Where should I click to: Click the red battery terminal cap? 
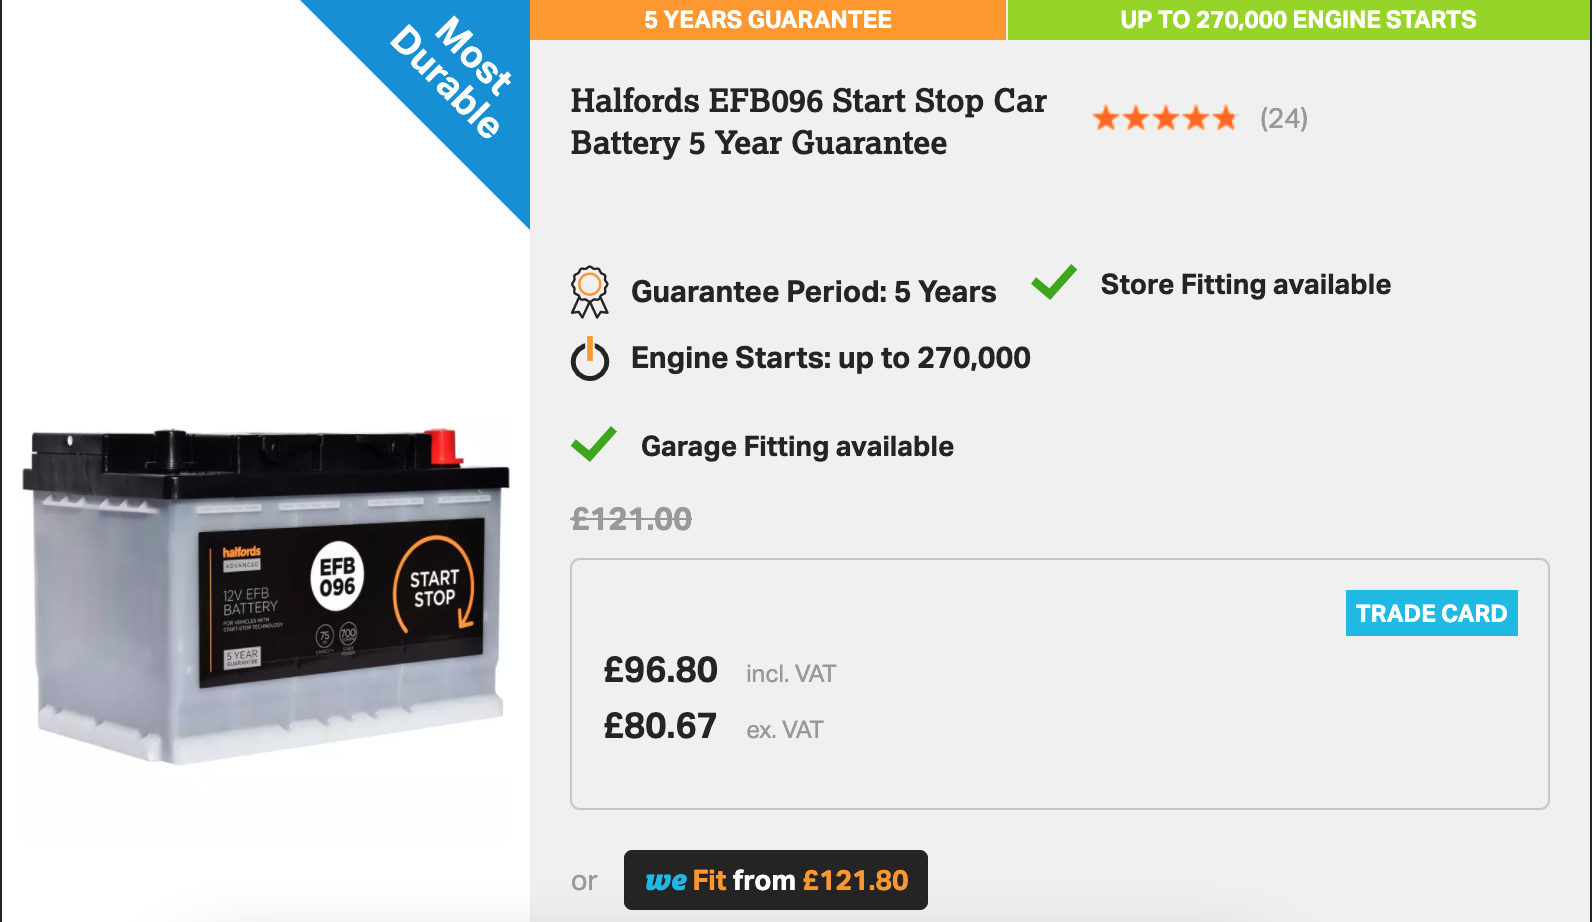pyautogui.click(x=442, y=447)
